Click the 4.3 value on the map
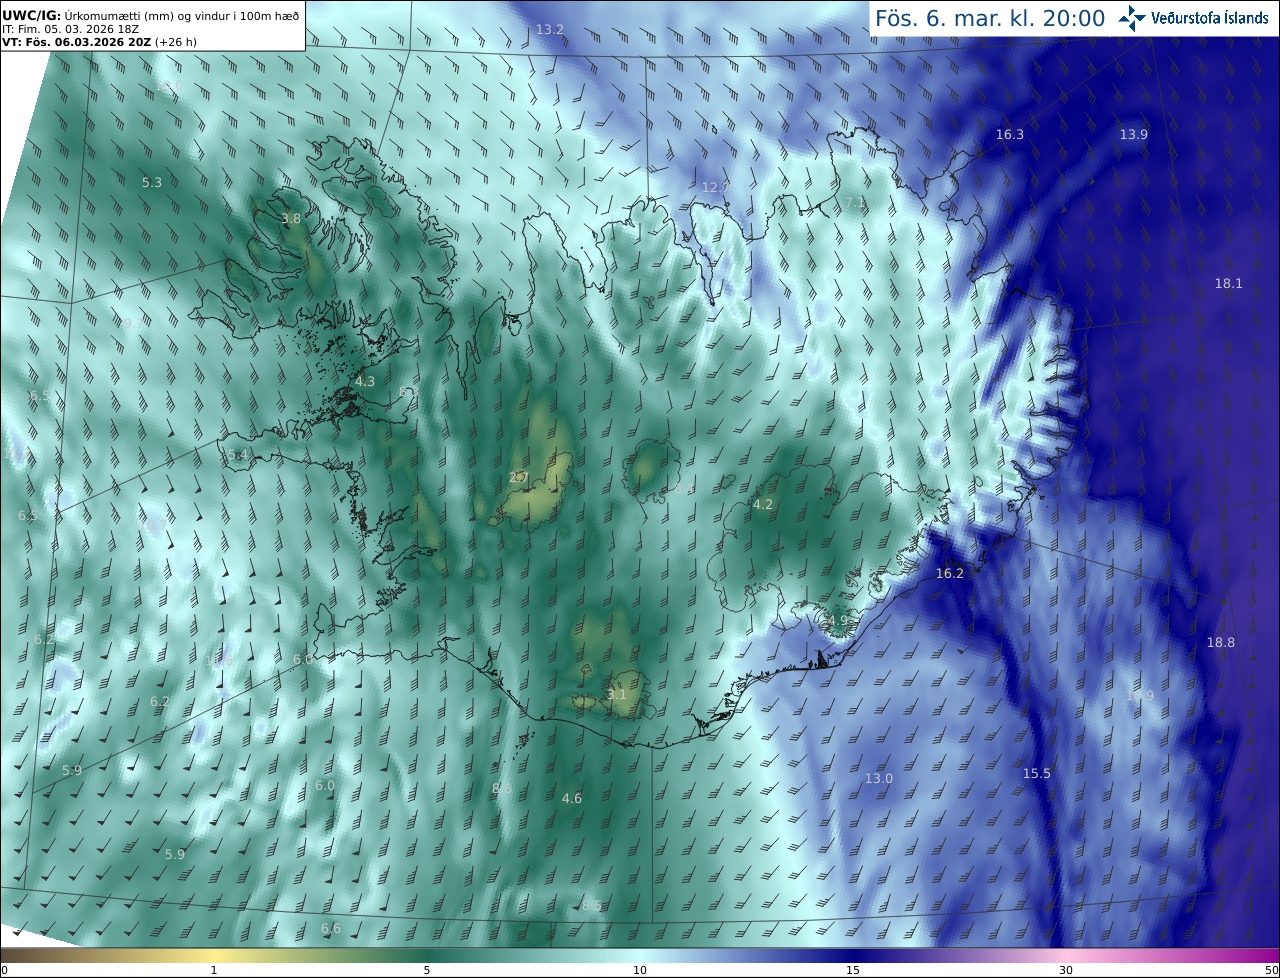1280x978 pixels. (365, 381)
